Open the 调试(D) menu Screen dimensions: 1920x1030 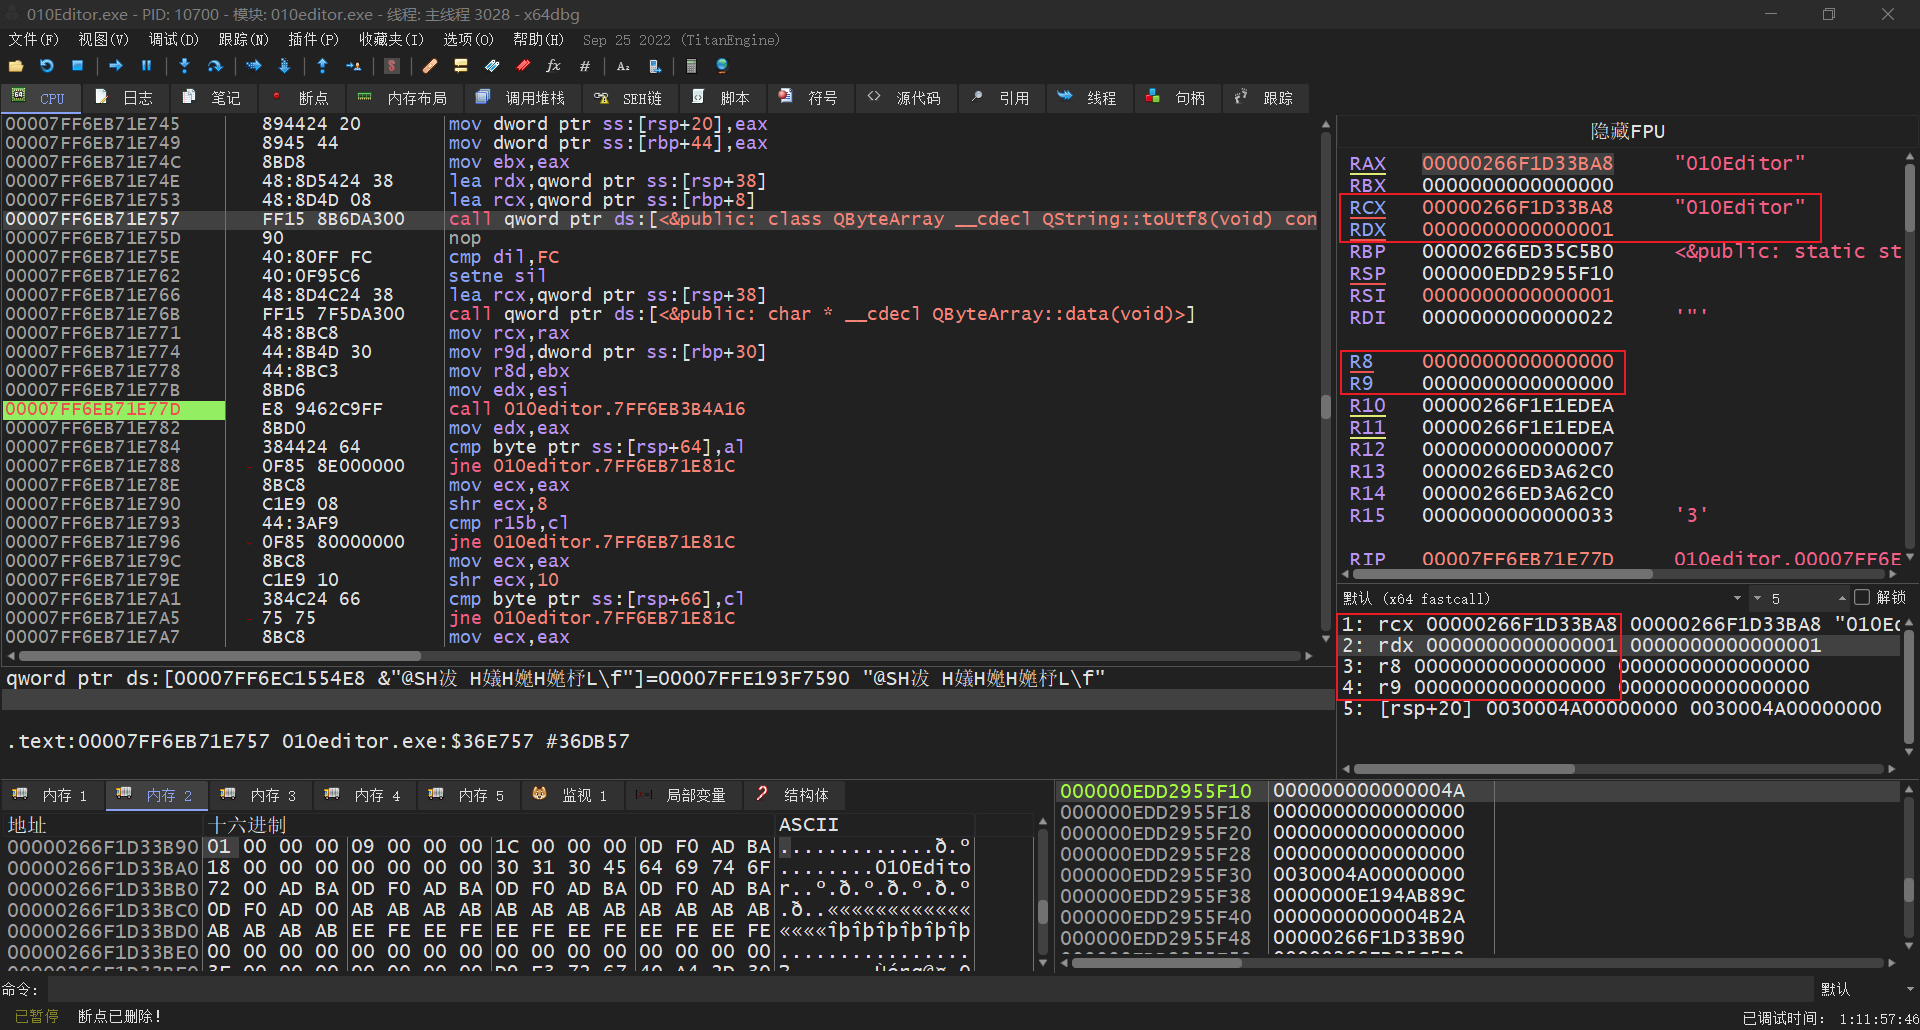pos(173,39)
